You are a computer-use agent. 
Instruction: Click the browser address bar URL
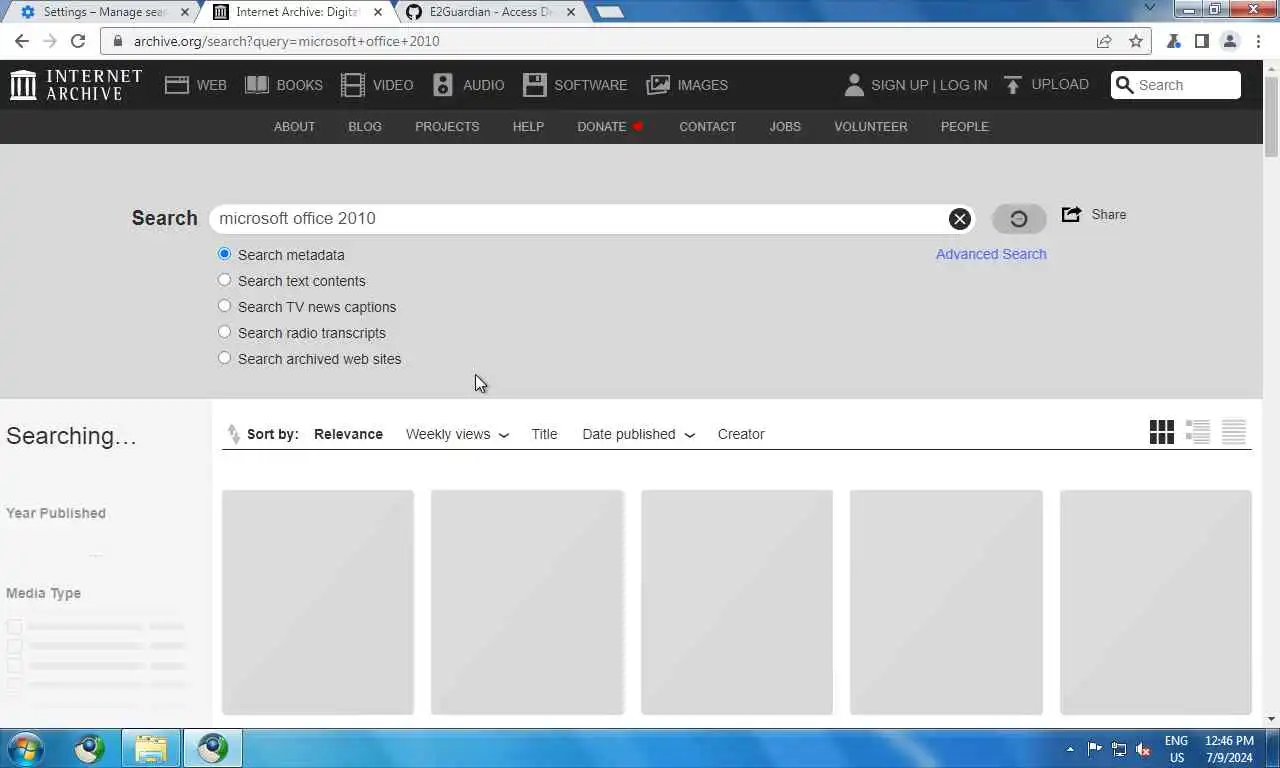point(287,41)
